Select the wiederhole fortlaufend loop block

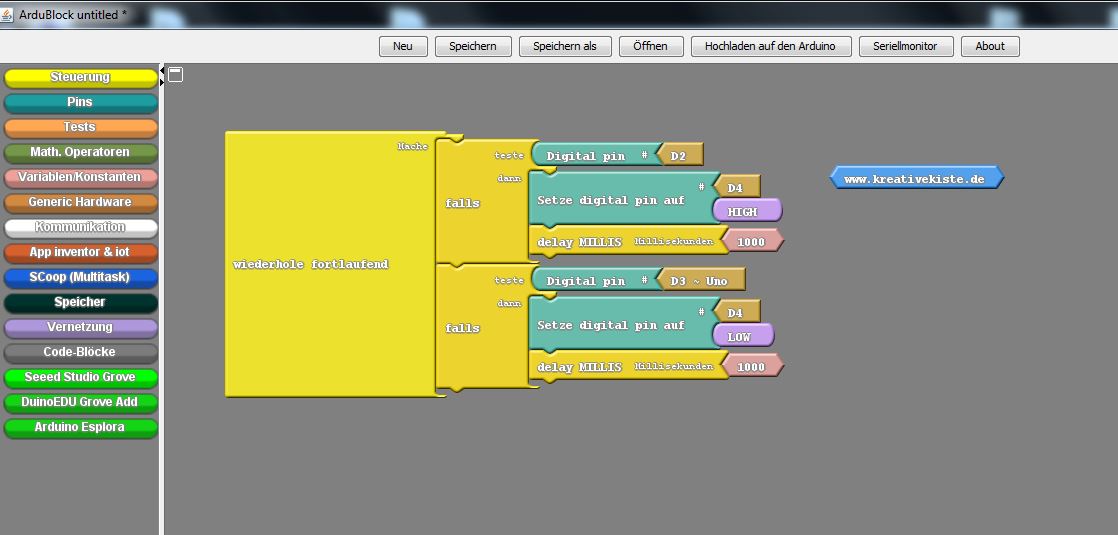point(310,264)
